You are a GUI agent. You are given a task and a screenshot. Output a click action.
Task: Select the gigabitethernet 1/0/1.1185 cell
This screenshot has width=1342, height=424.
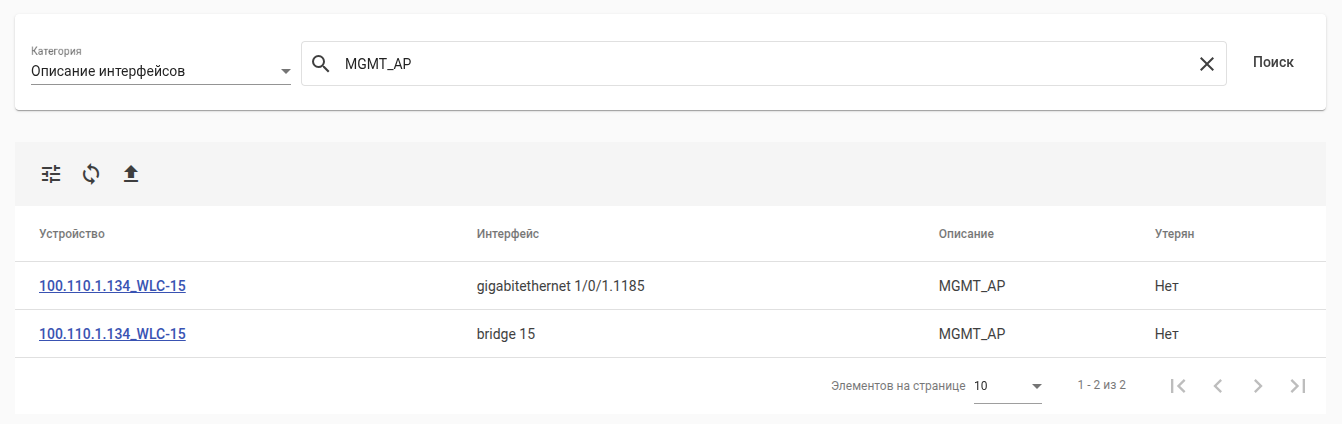pos(561,286)
